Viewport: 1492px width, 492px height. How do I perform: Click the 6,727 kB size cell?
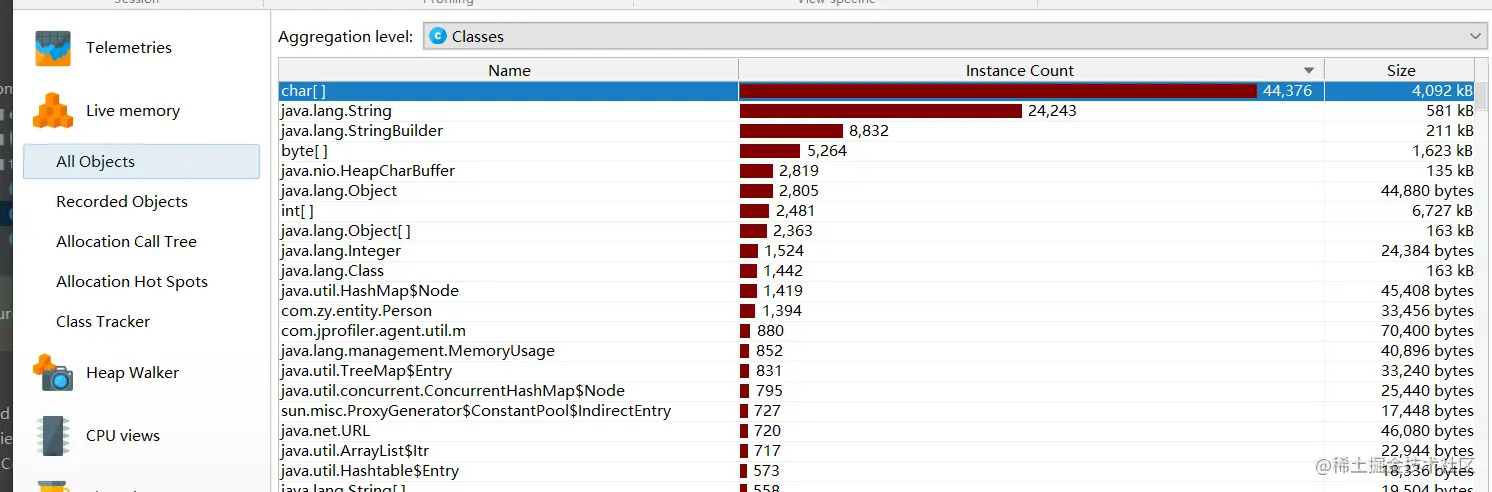coord(1400,211)
